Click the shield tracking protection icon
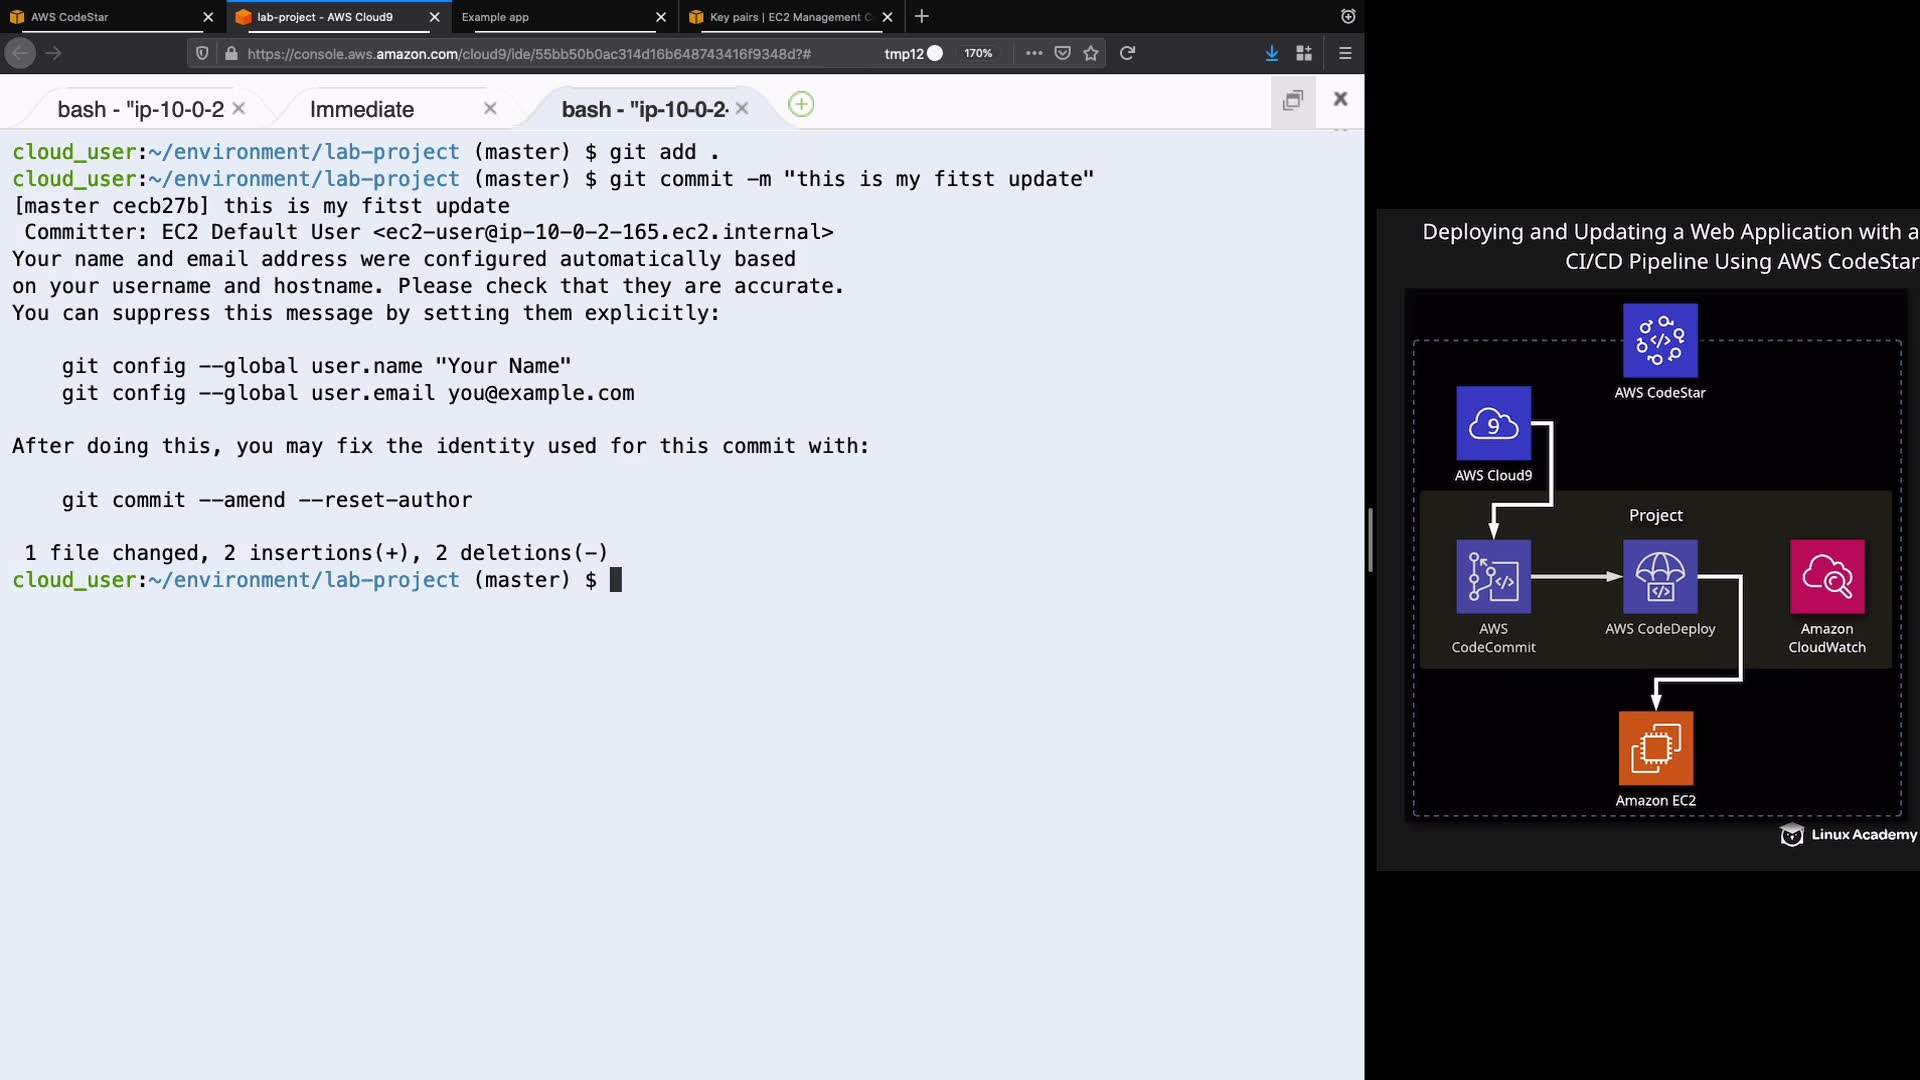Screen dimensions: 1920x1080 [x=202, y=53]
